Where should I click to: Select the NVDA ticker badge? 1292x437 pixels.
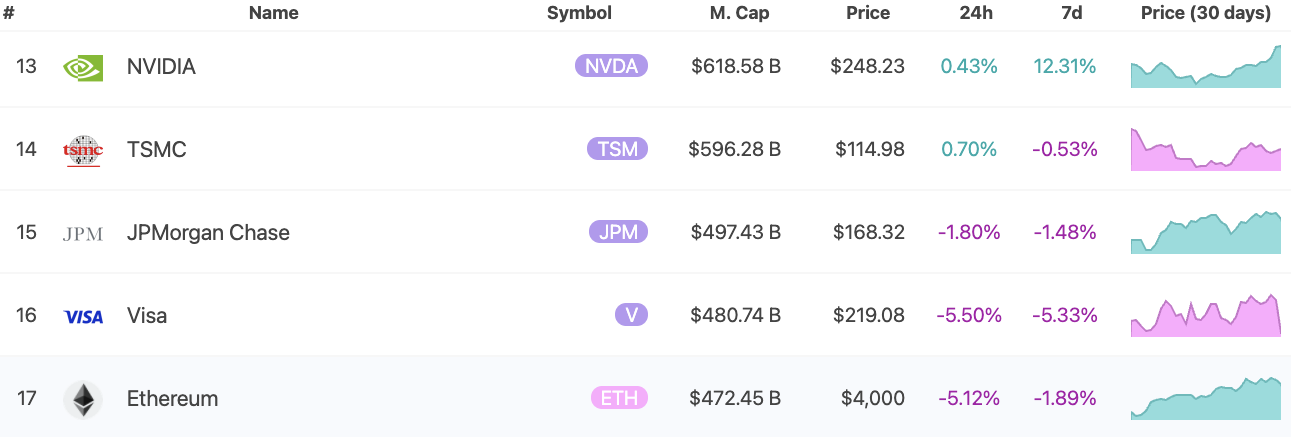(612, 66)
